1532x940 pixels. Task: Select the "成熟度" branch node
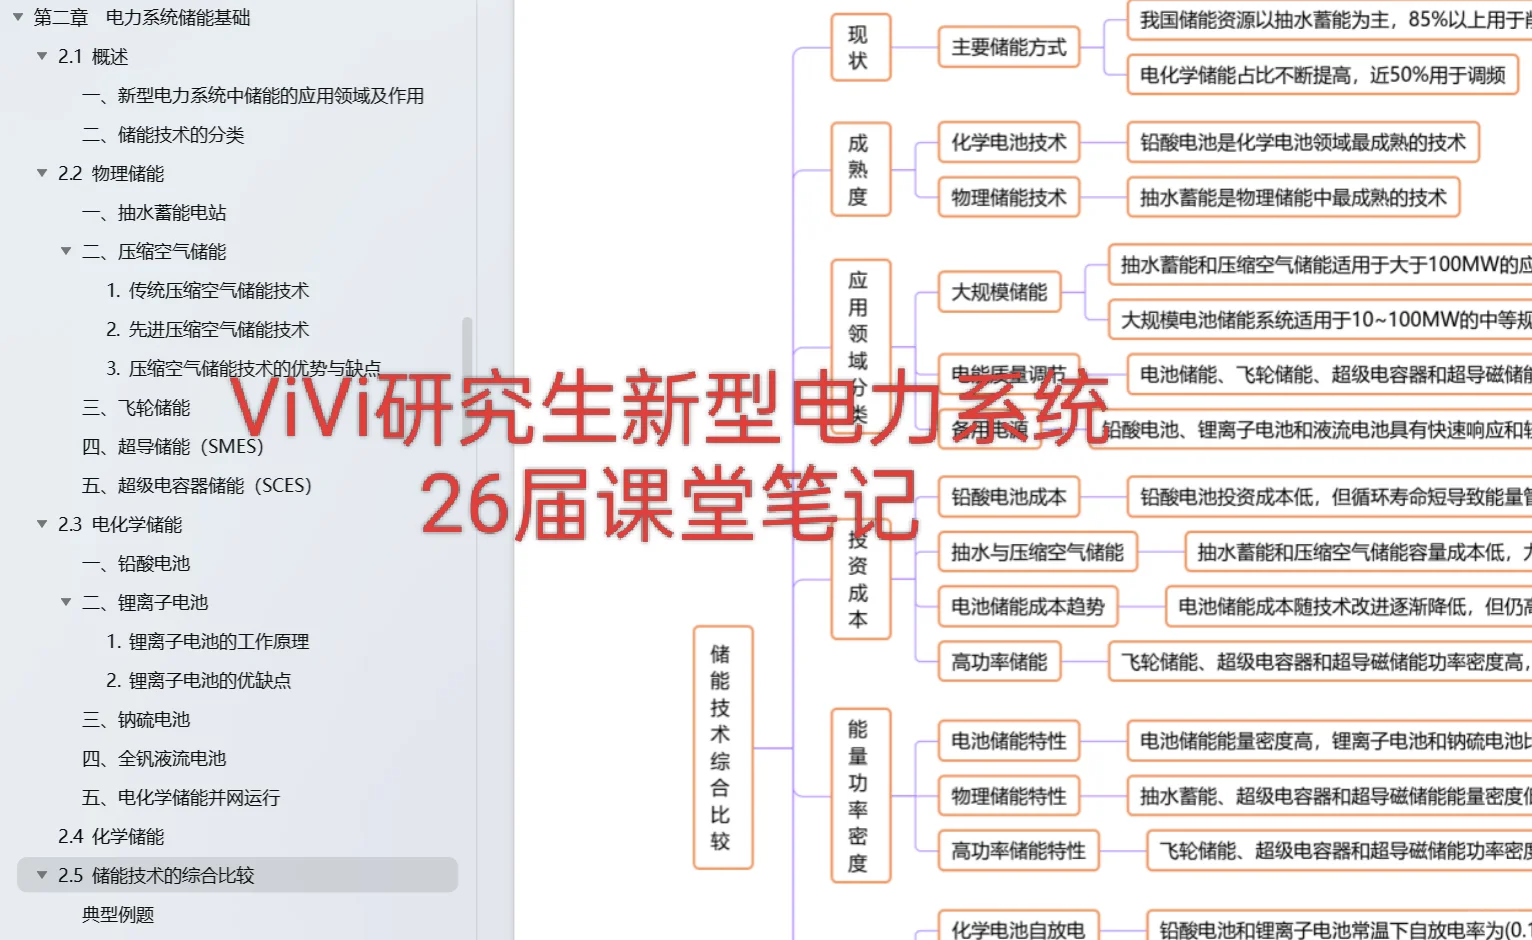pos(860,167)
